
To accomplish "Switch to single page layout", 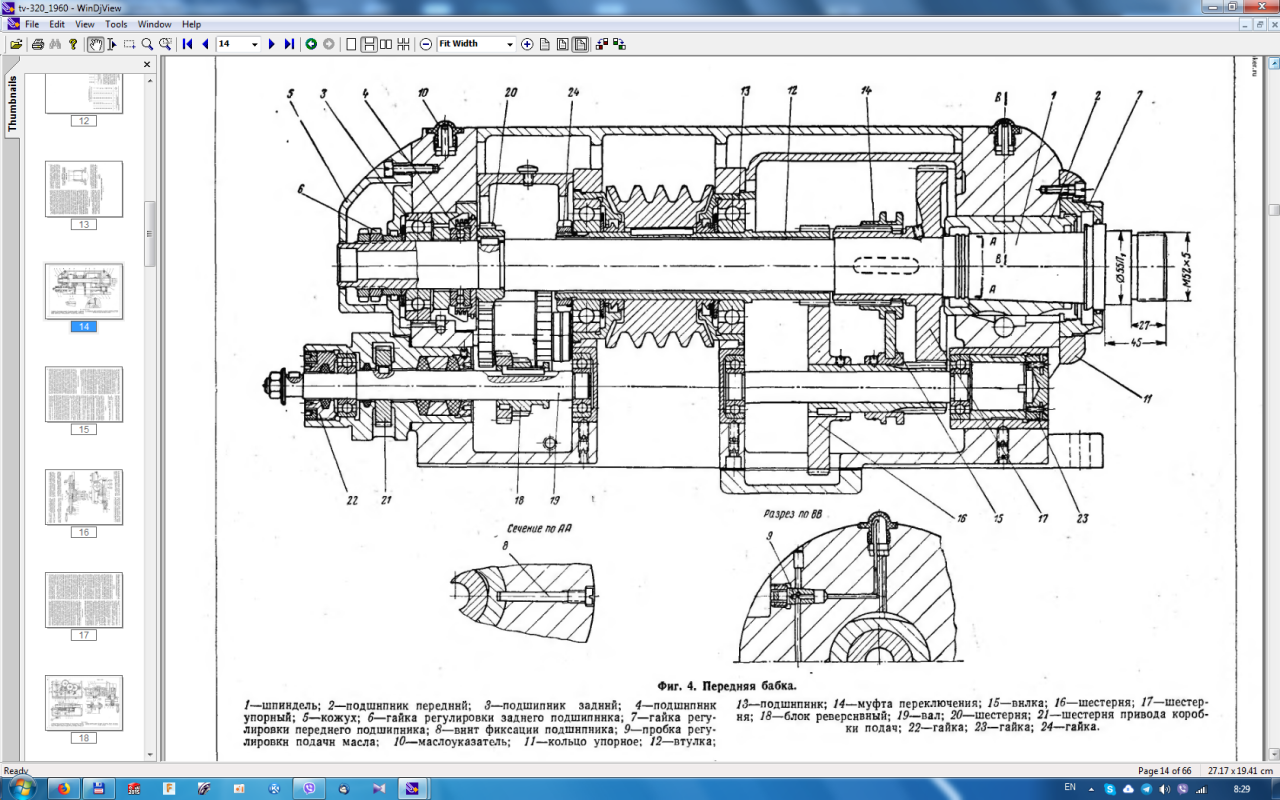I will coord(351,44).
